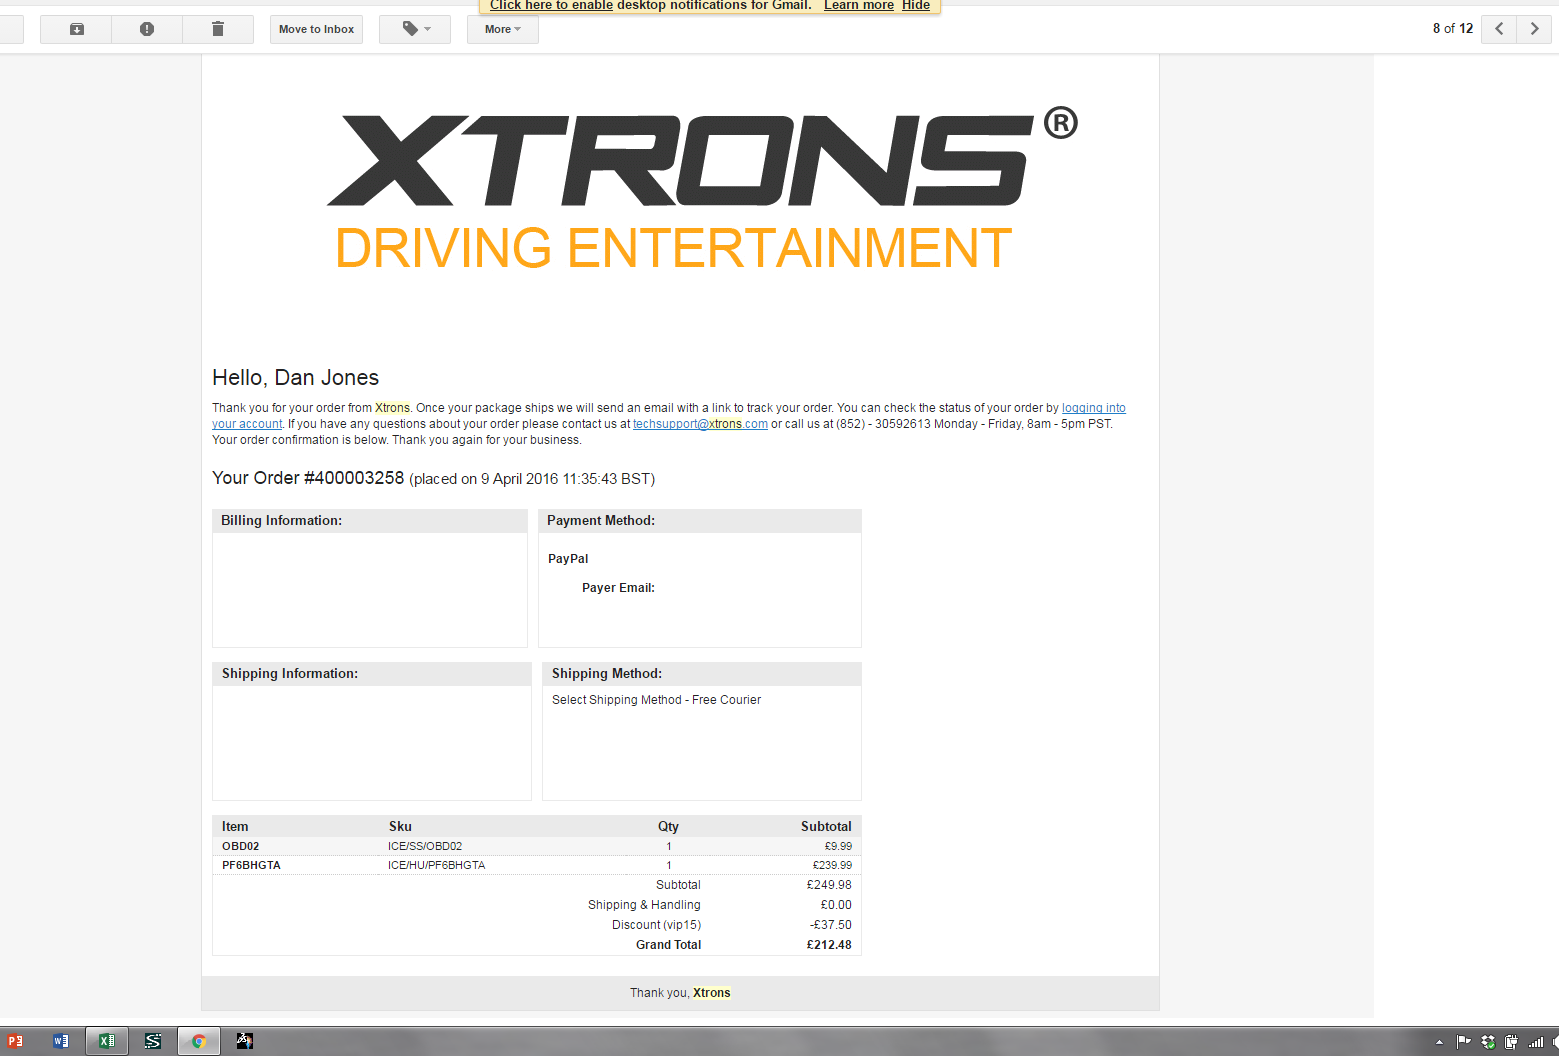Screen dimensions: 1559x1056
Task: Go to the older email arrow
Action: click(1535, 29)
